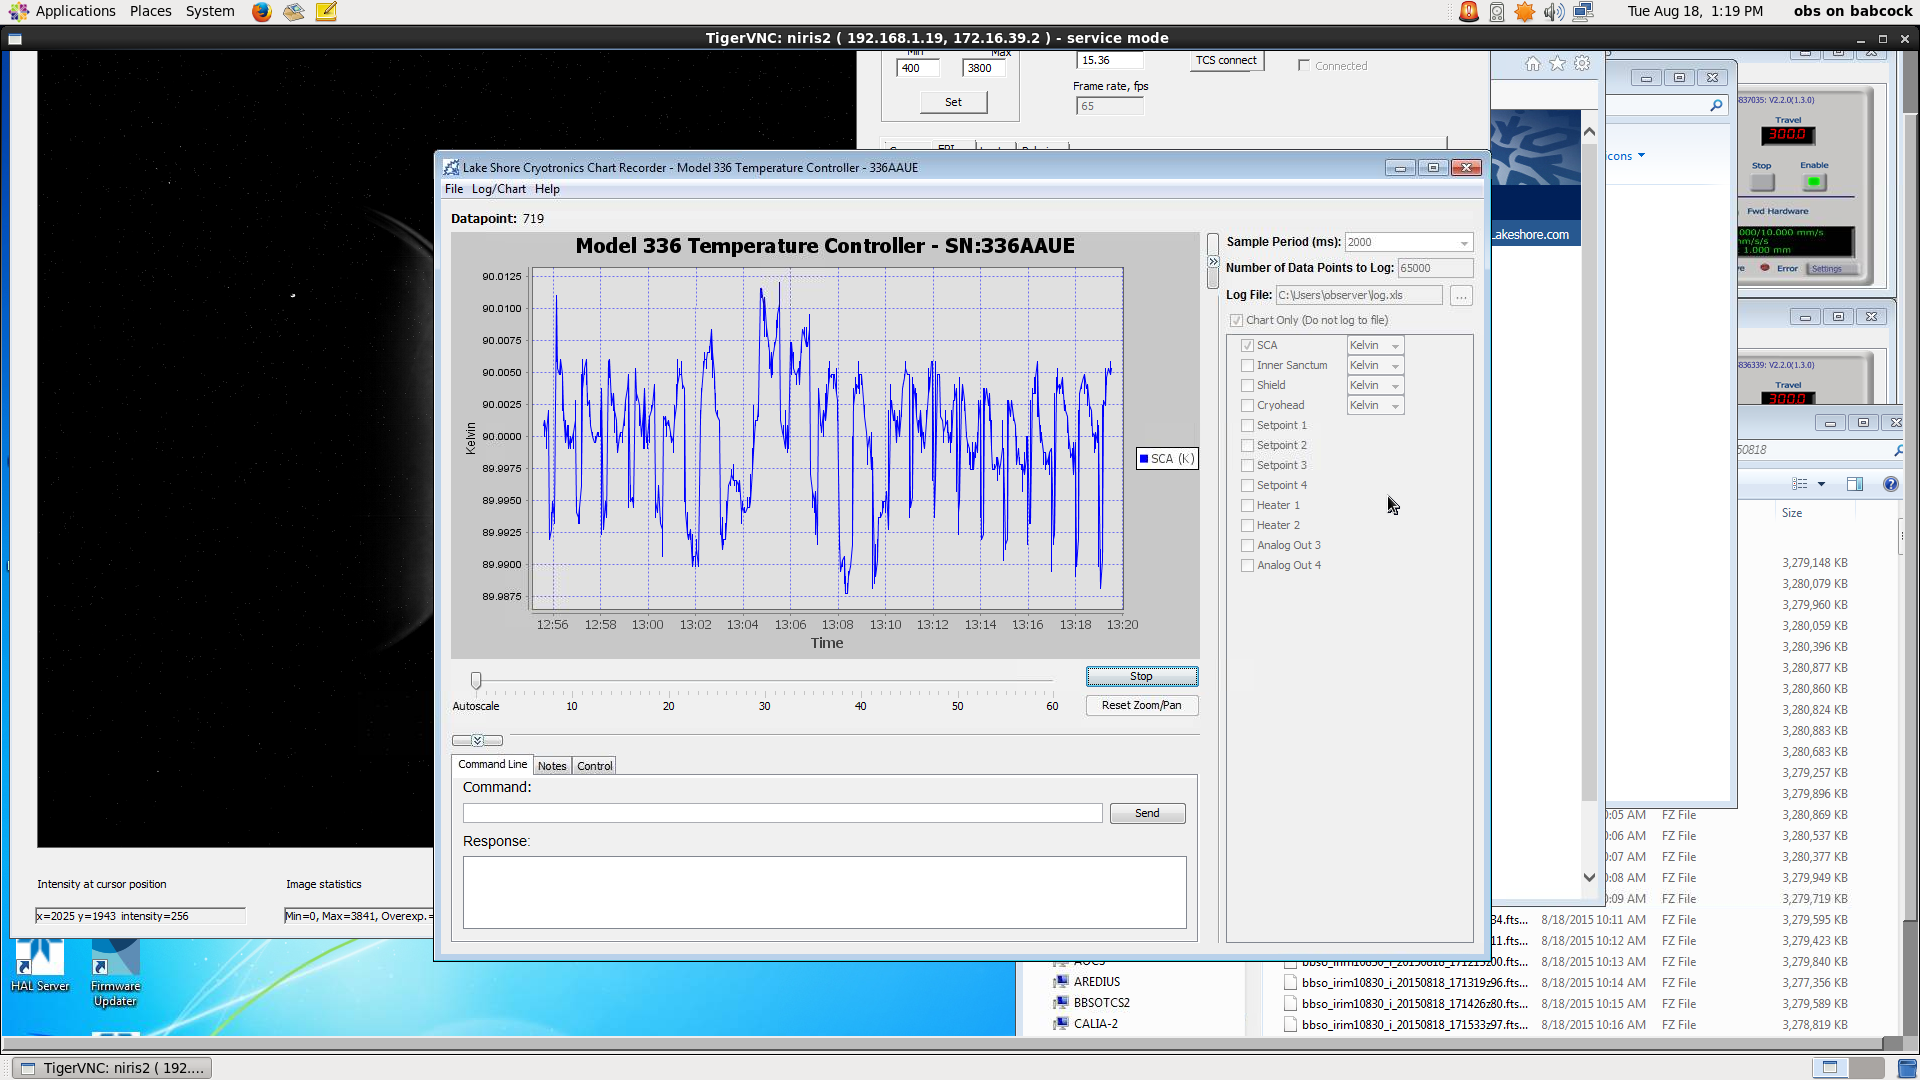1920x1080 pixels.
Task: Click the BBSOTCS2 network computer icon
Action: (x=1061, y=1003)
